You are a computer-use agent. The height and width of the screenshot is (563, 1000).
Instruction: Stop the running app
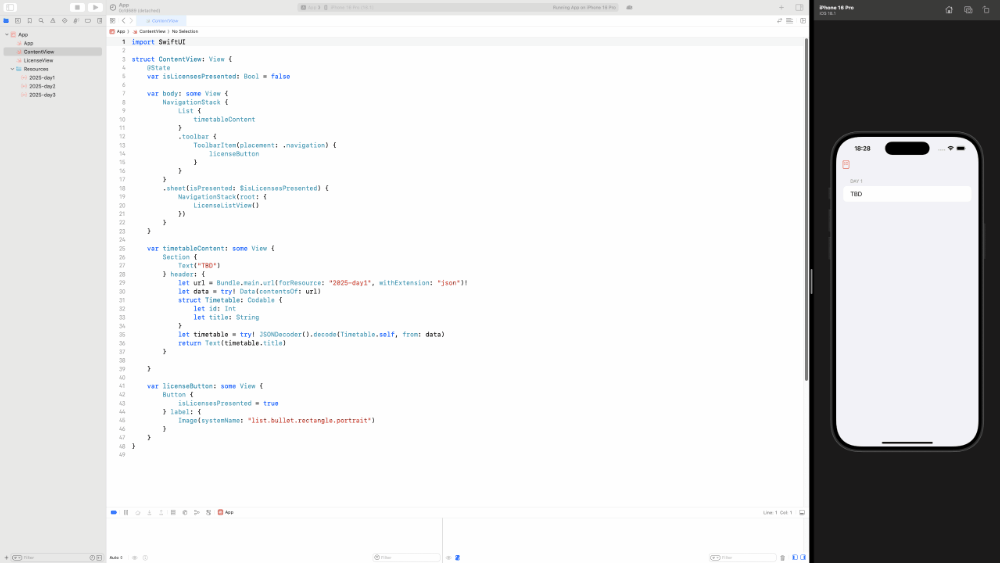(77, 8)
